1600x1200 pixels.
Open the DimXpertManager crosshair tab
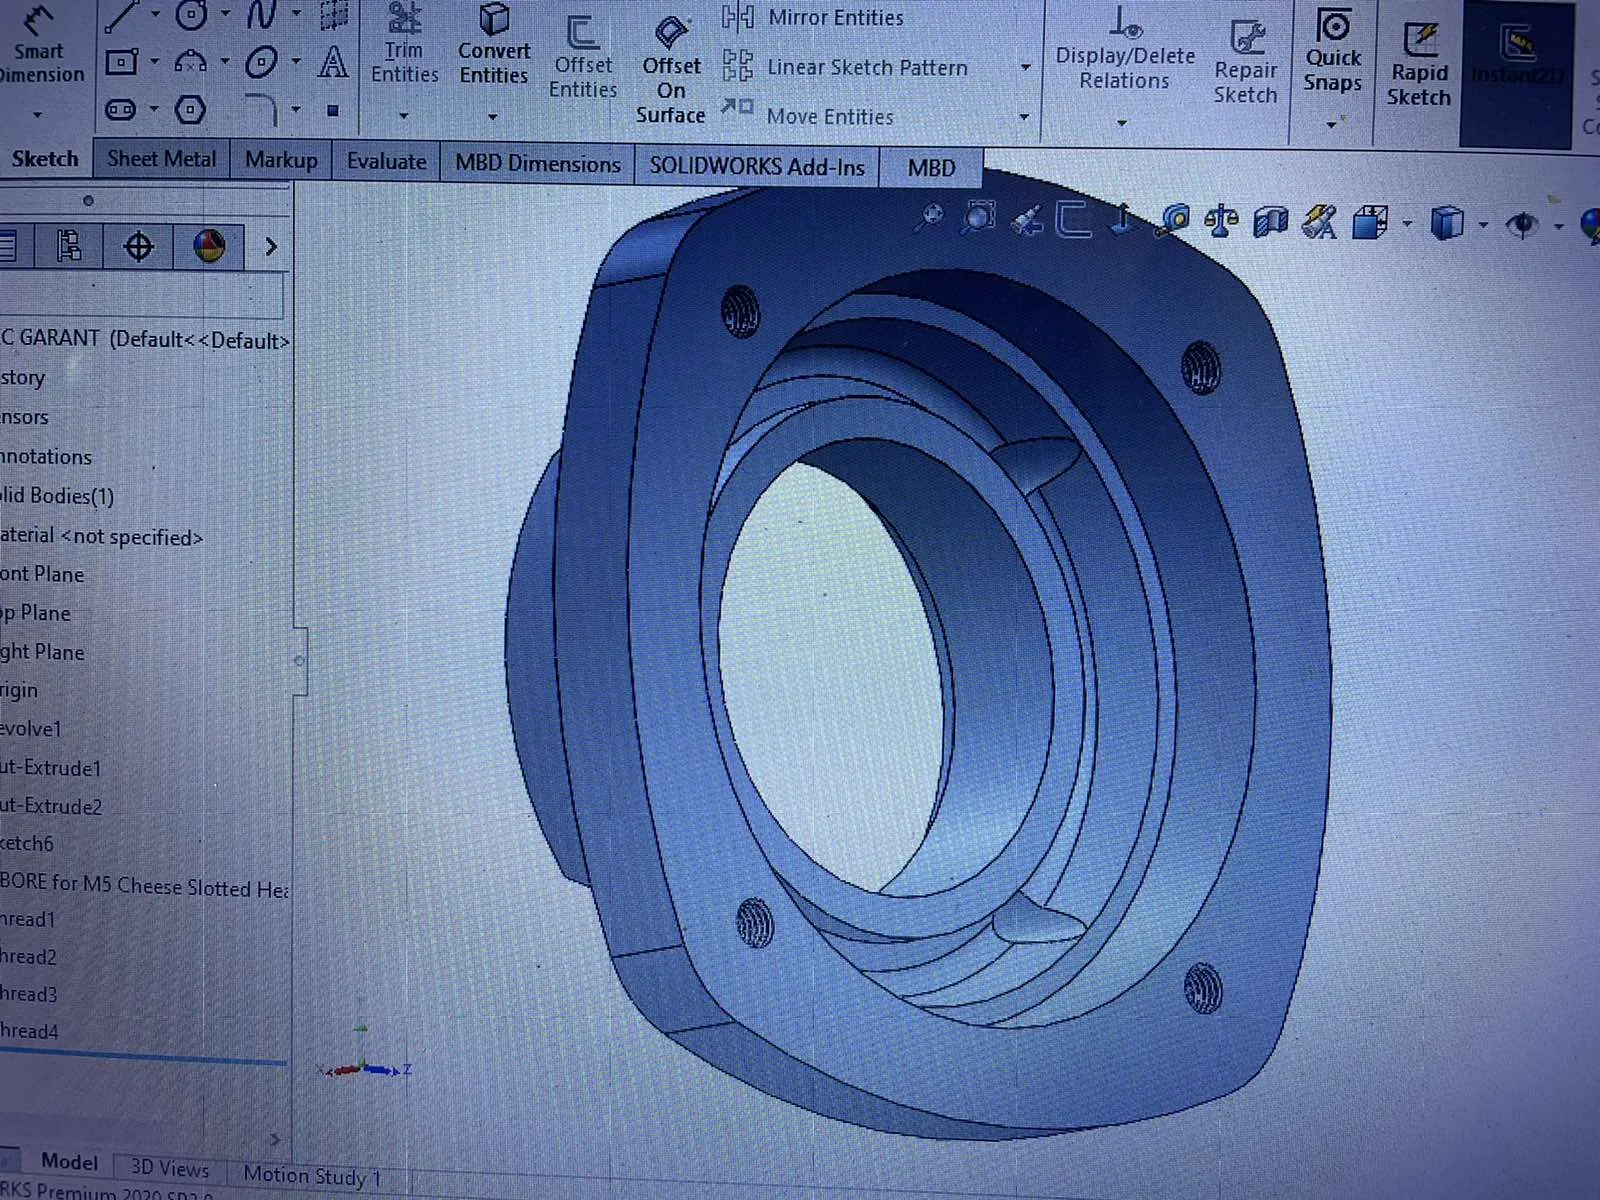click(x=138, y=246)
